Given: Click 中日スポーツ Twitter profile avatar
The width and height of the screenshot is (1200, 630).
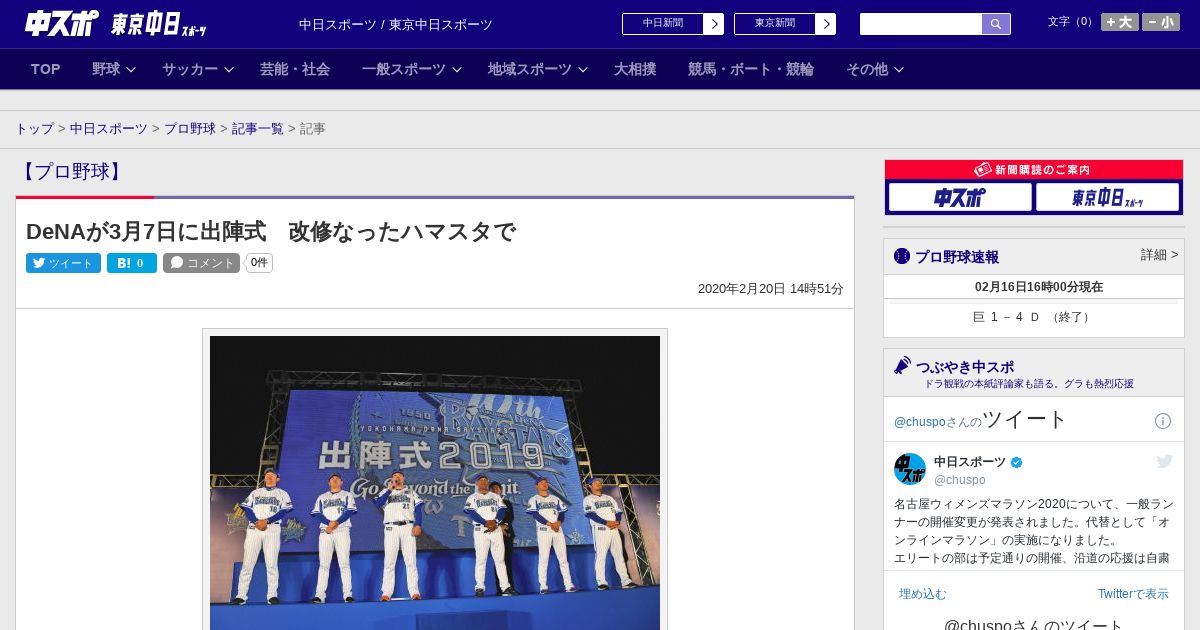Looking at the screenshot, I should pos(910,469).
